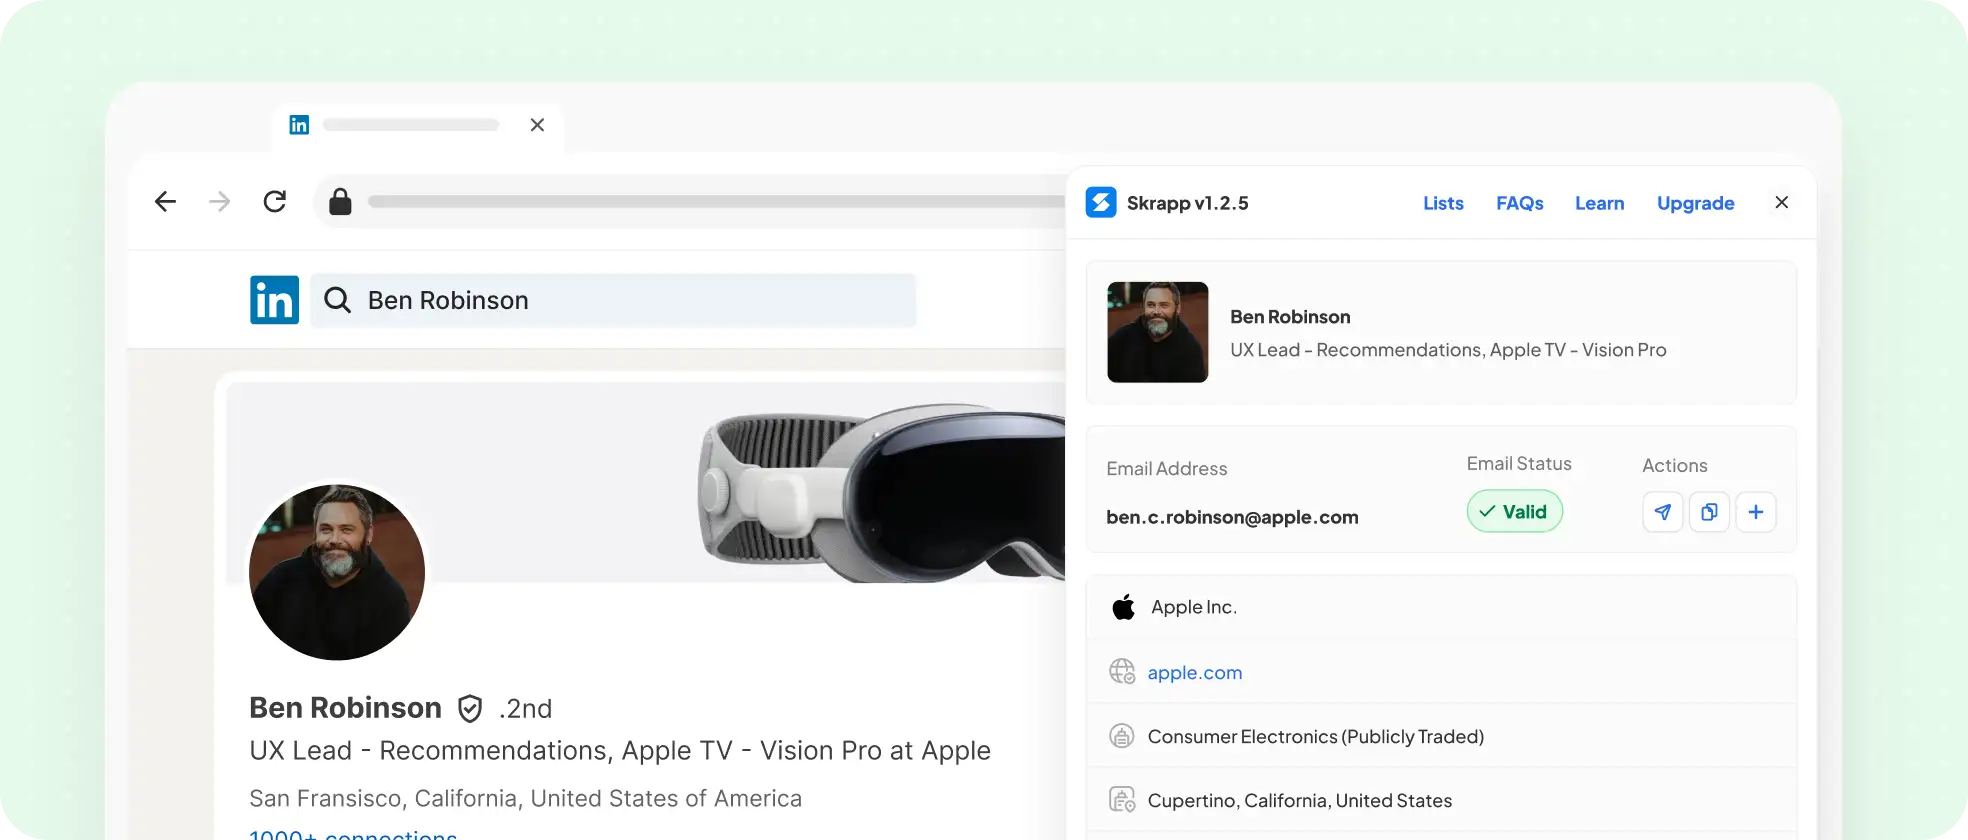Image resolution: width=1968 pixels, height=840 pixels.
Task: Click the verification shield badge by the name
Action: [x=470, y=709]
